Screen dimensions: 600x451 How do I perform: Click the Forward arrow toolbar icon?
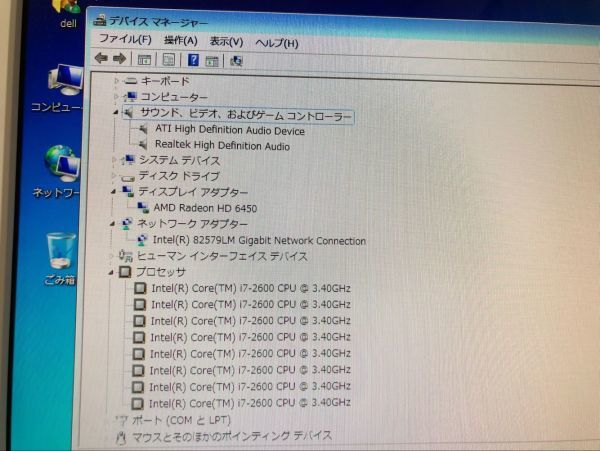tap(119, 59)
